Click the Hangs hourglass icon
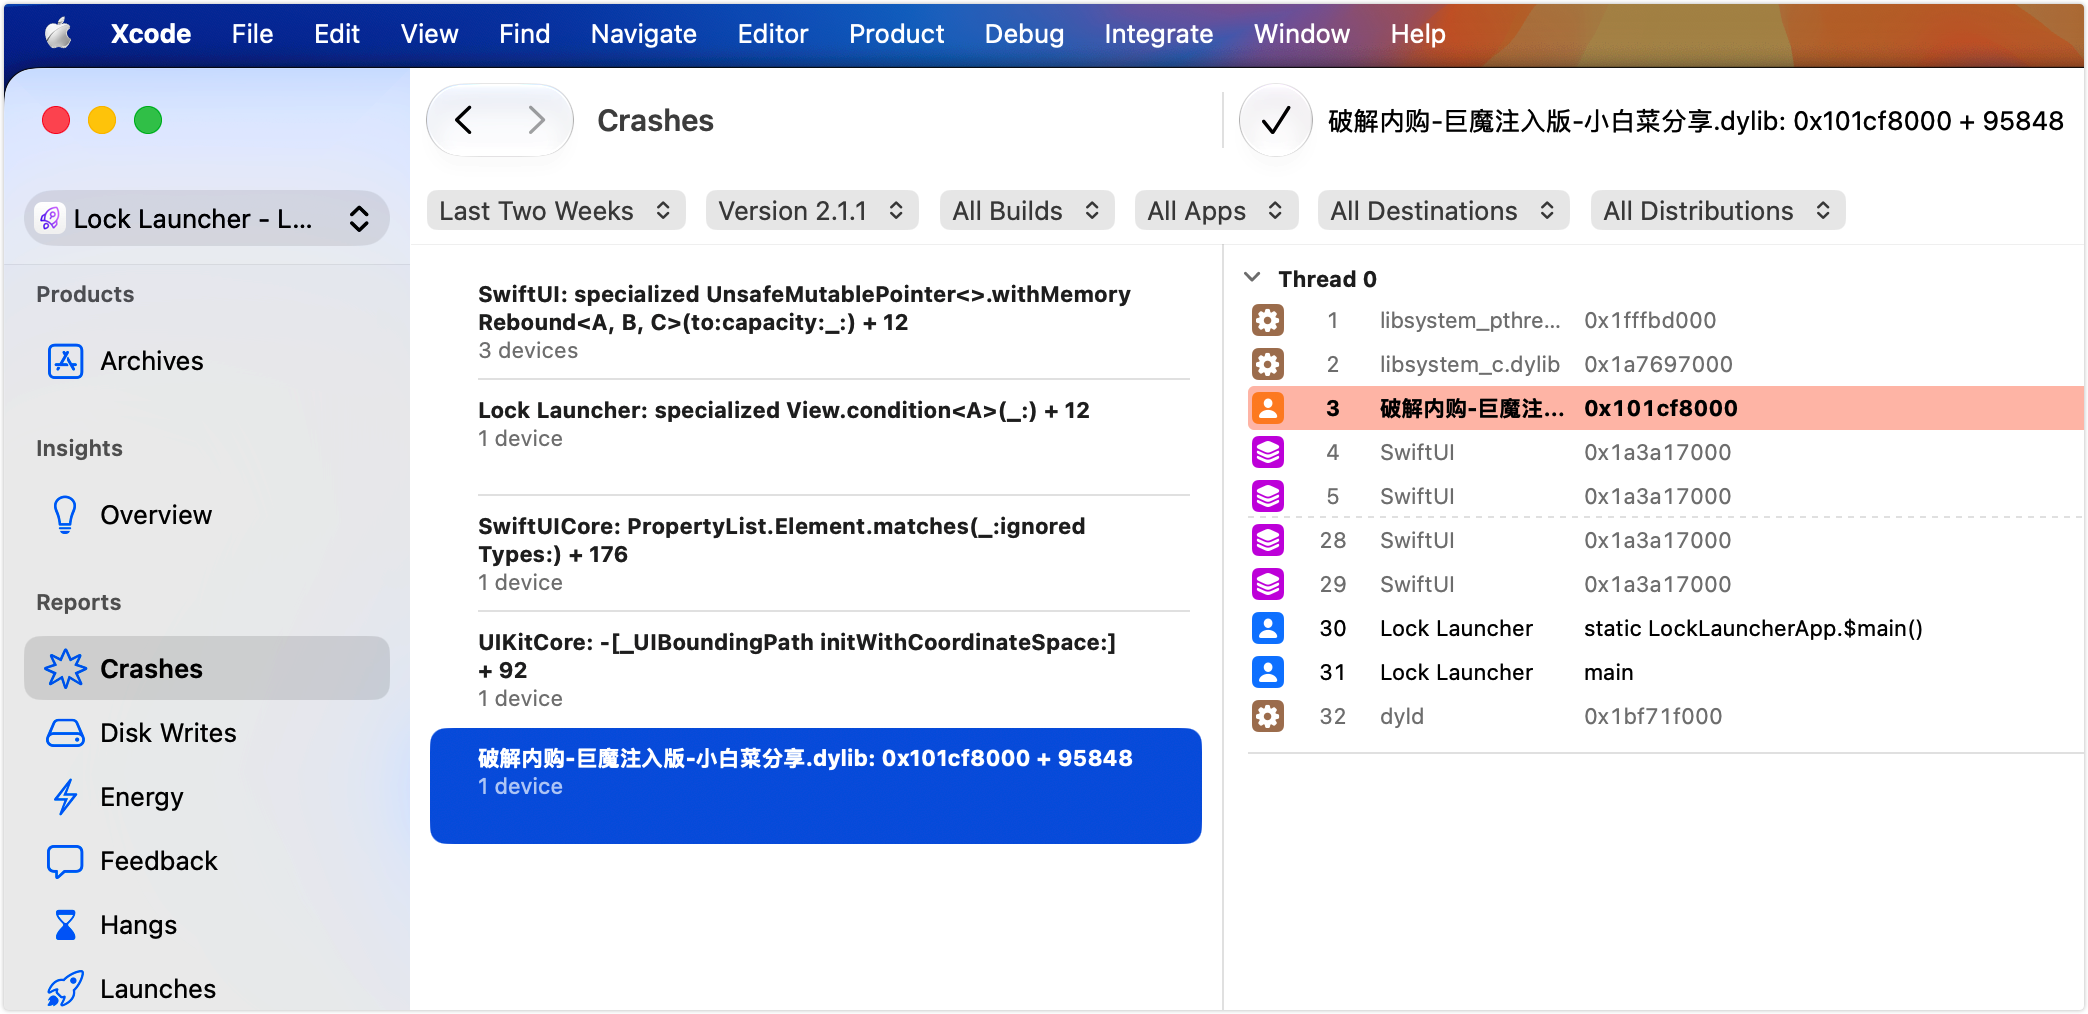 [66, 925]
